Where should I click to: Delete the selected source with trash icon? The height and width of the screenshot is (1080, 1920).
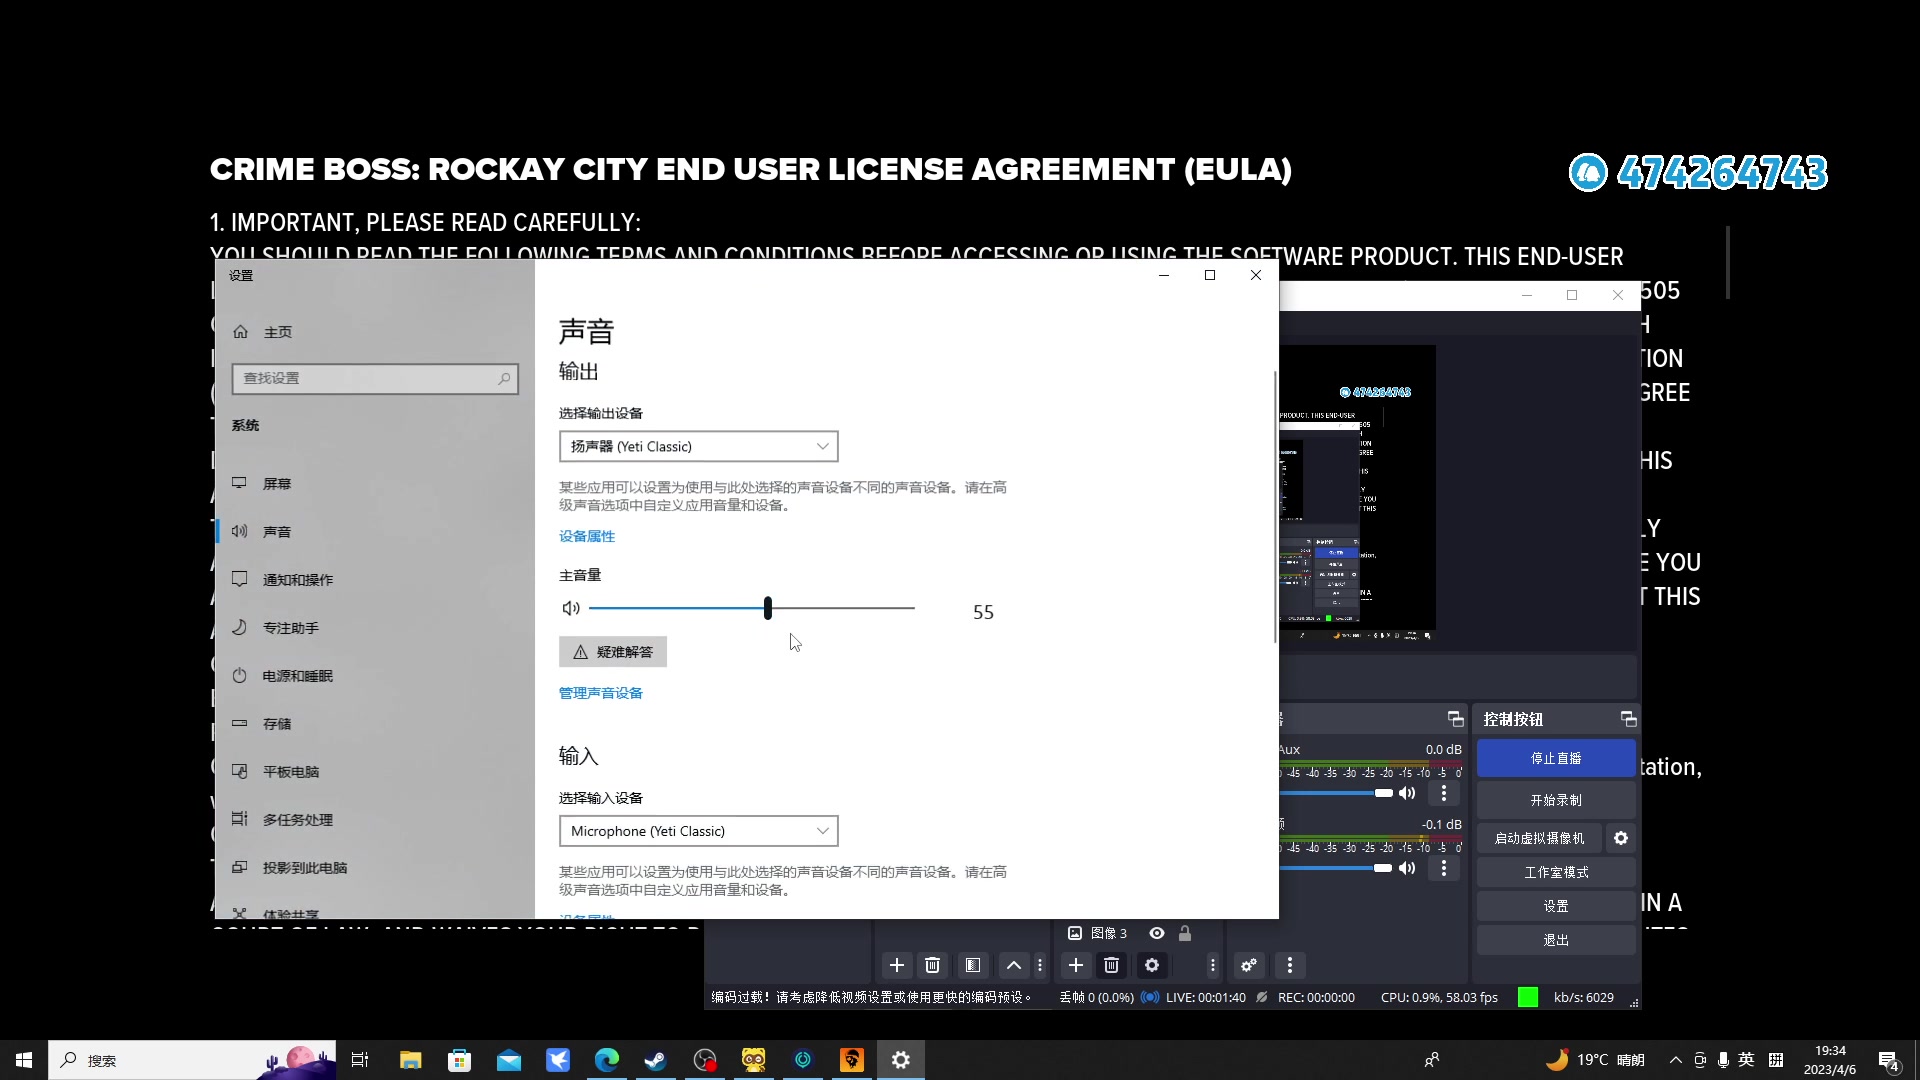pyautogui.click(x=1111, y=965)
